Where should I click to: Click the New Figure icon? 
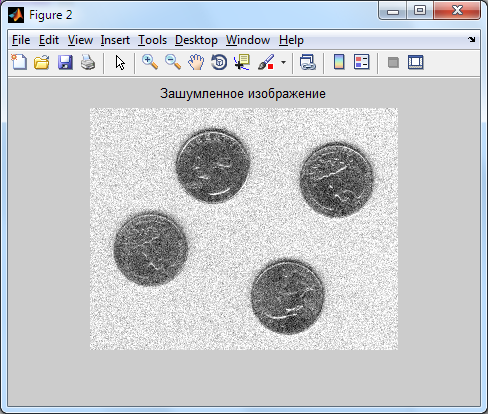pyautogui.click(x=19, y=62)
